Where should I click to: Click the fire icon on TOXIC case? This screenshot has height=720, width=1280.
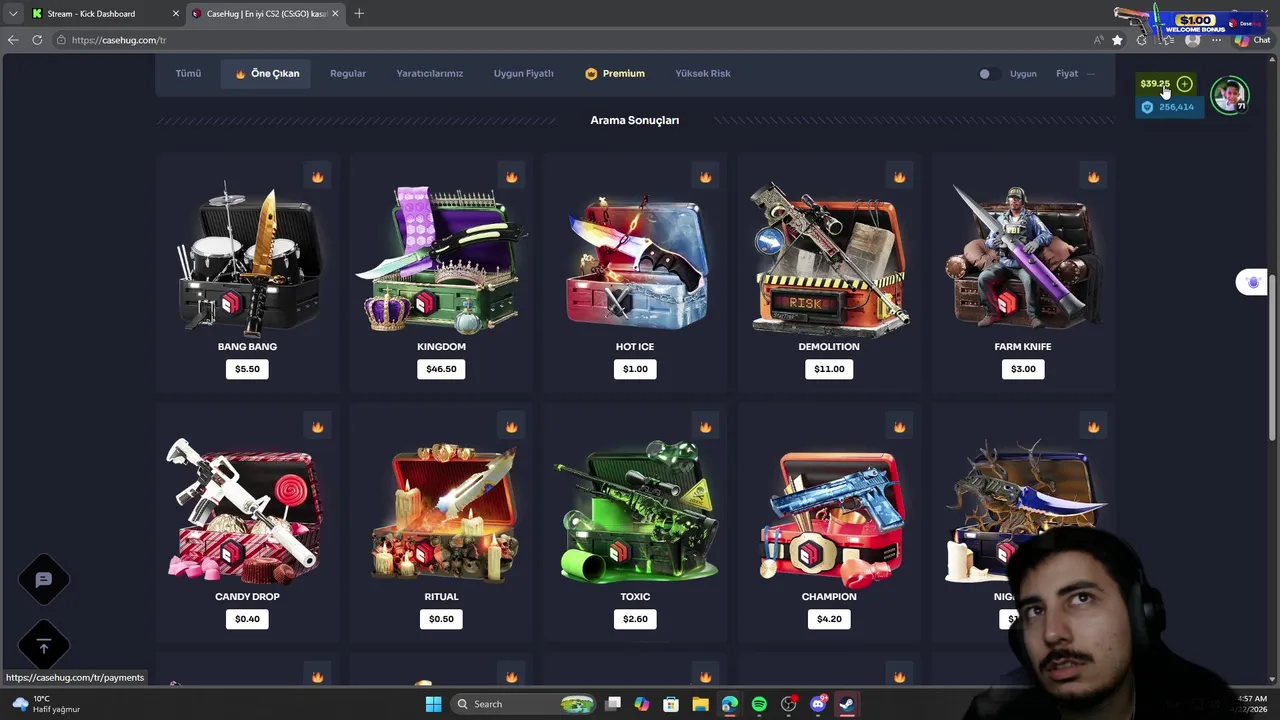tap(705, 427)
